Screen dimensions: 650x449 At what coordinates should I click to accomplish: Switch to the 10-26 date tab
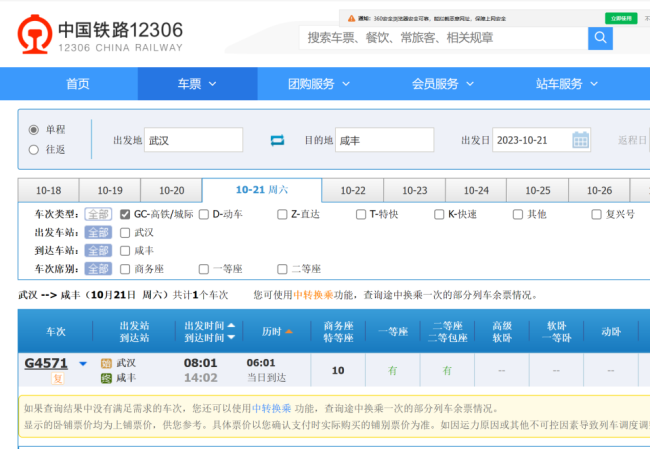(599, 190)
